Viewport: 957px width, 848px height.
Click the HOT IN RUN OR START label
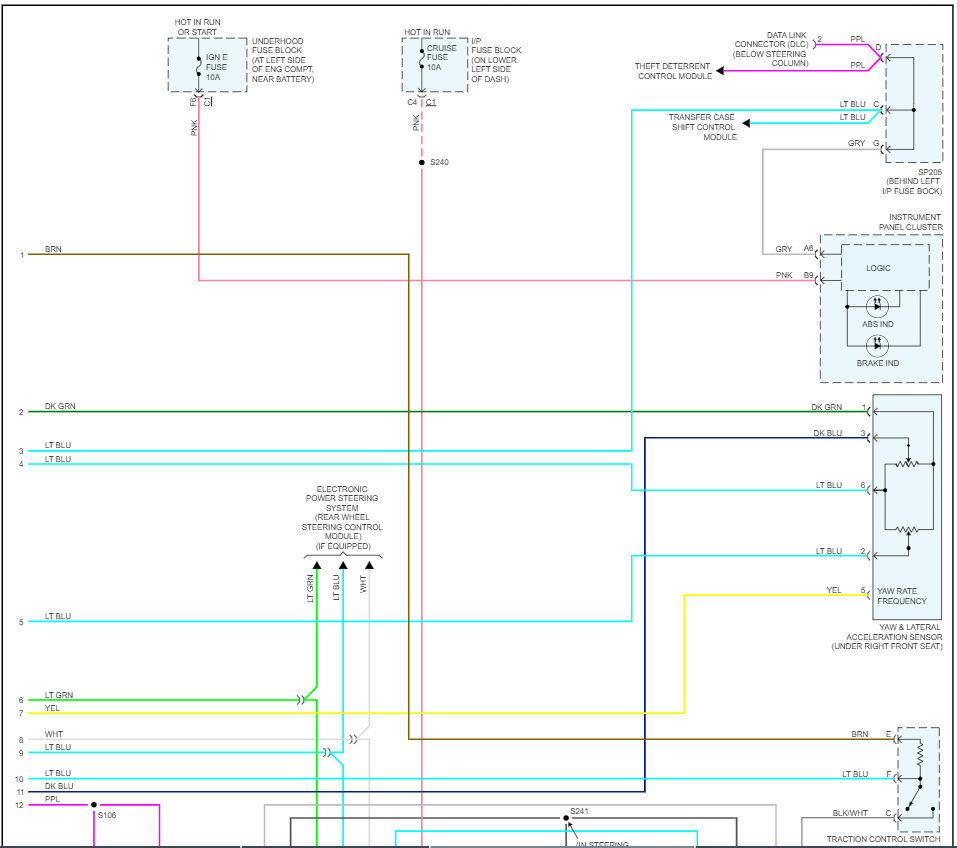pos(197,27)
